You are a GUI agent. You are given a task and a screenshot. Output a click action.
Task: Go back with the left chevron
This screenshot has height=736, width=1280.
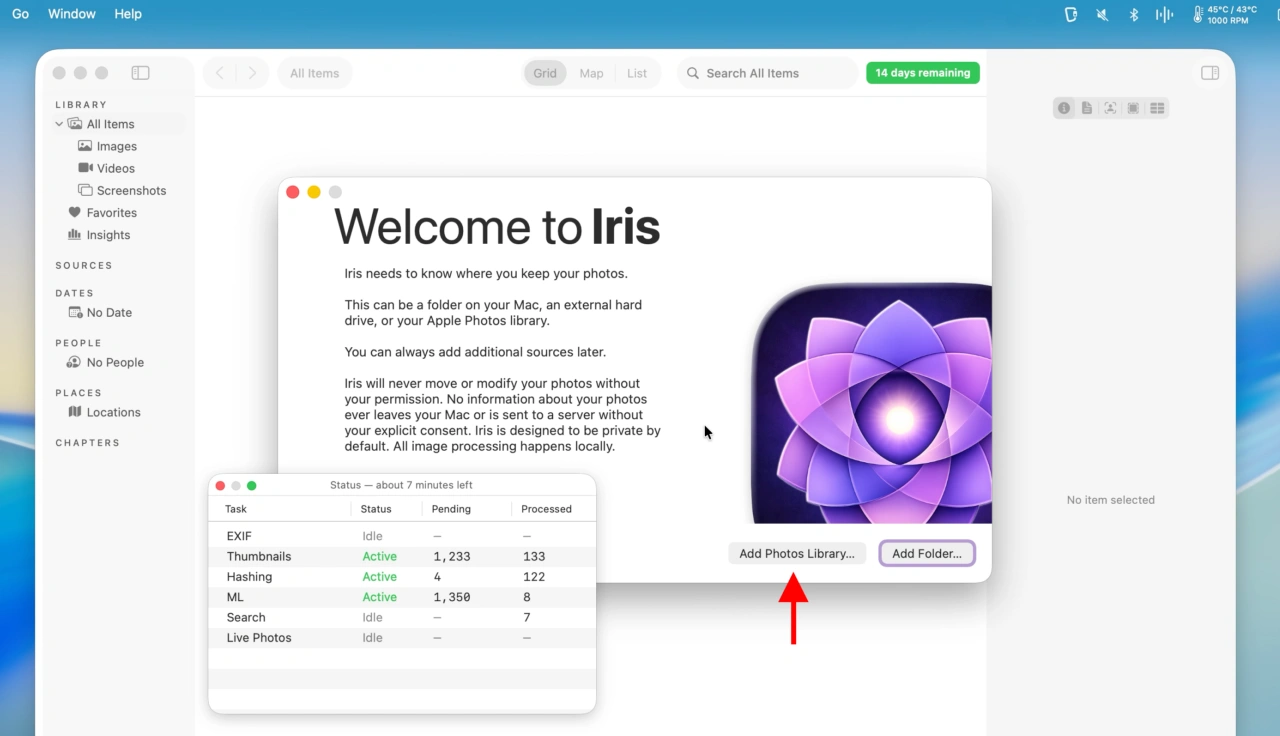pos(220,73)
